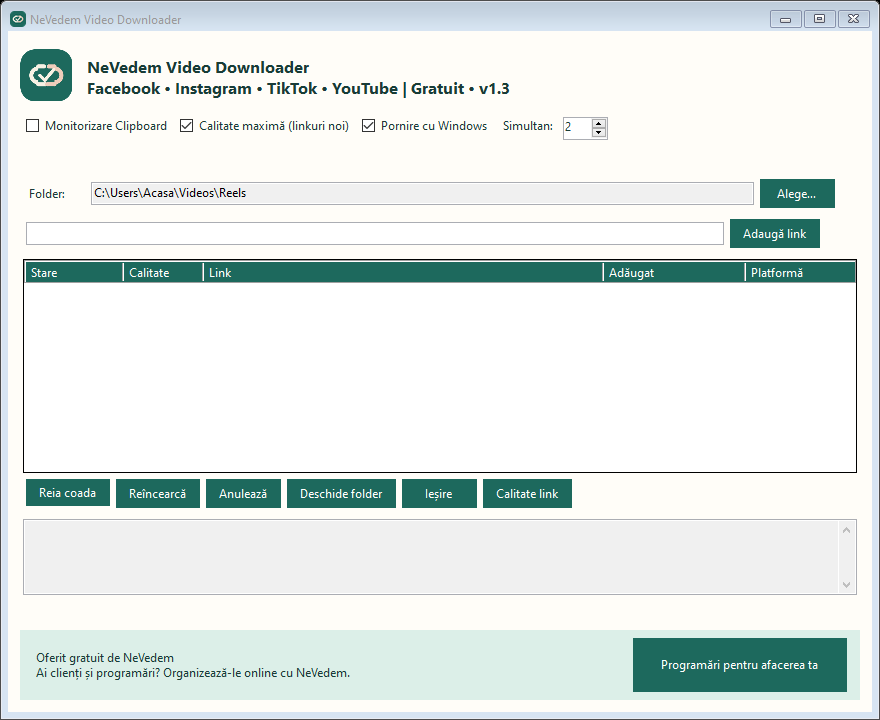Click the Ieșire button
The width and height of the screenshot is (880, 720).
point(439,493)
